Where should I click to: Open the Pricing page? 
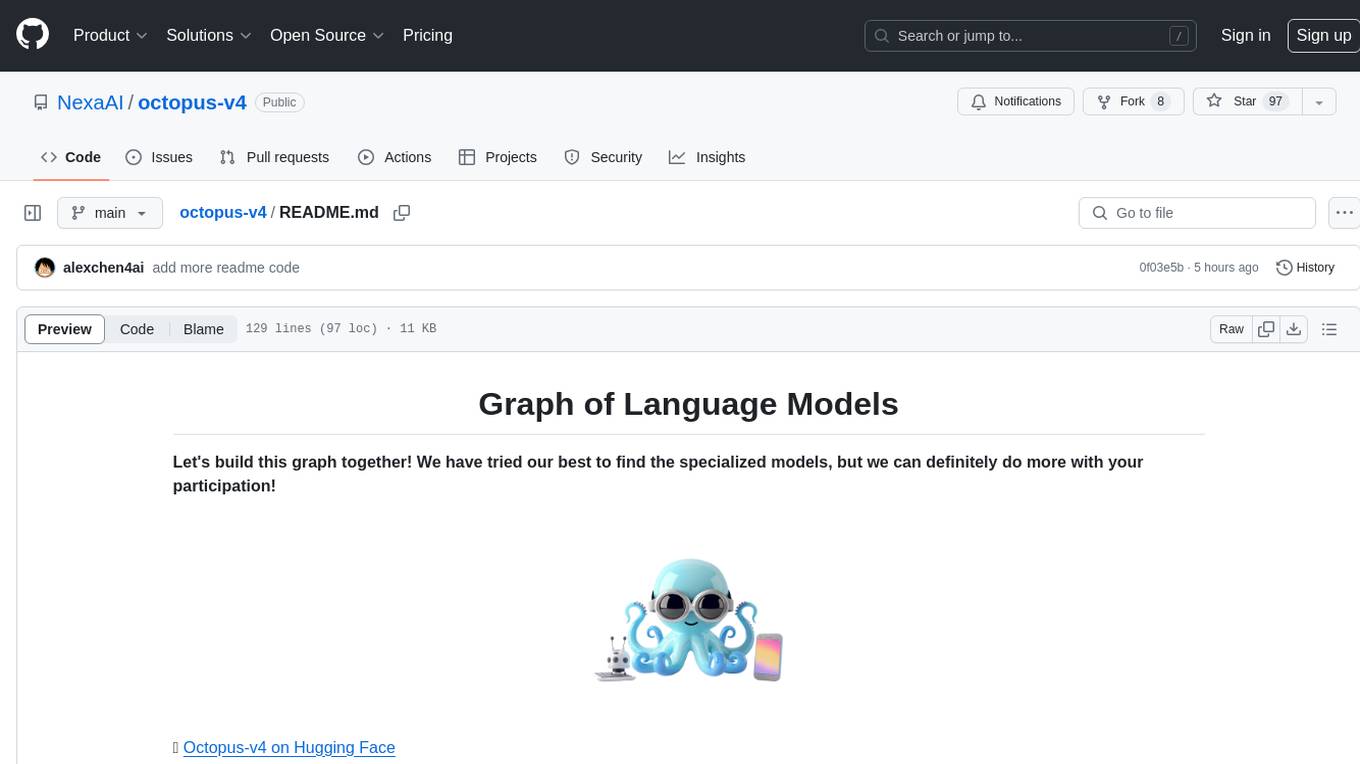coord(427,35)
